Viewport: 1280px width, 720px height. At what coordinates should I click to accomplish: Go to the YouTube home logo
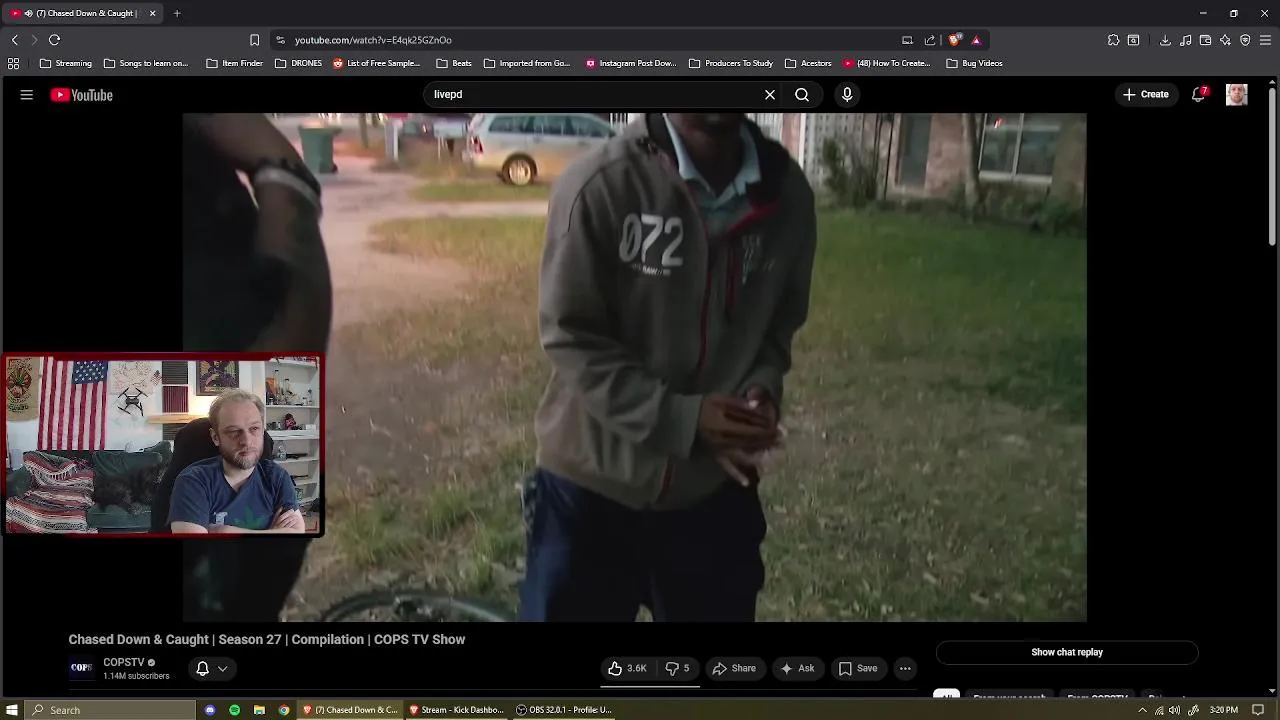pyautogui.click(x=82, y=95)
